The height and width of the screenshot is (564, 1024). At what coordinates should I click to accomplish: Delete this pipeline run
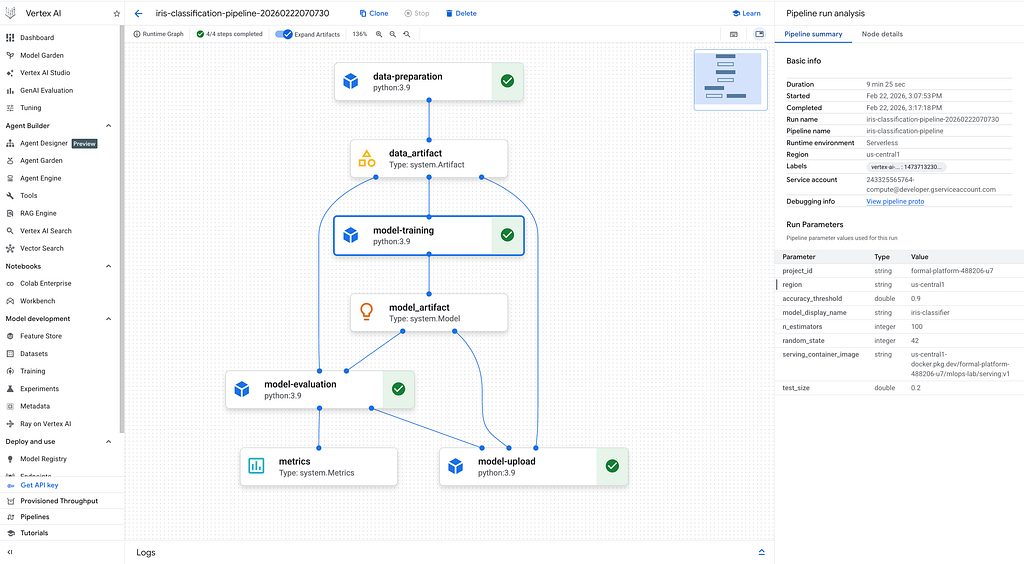tap(461, 13)
